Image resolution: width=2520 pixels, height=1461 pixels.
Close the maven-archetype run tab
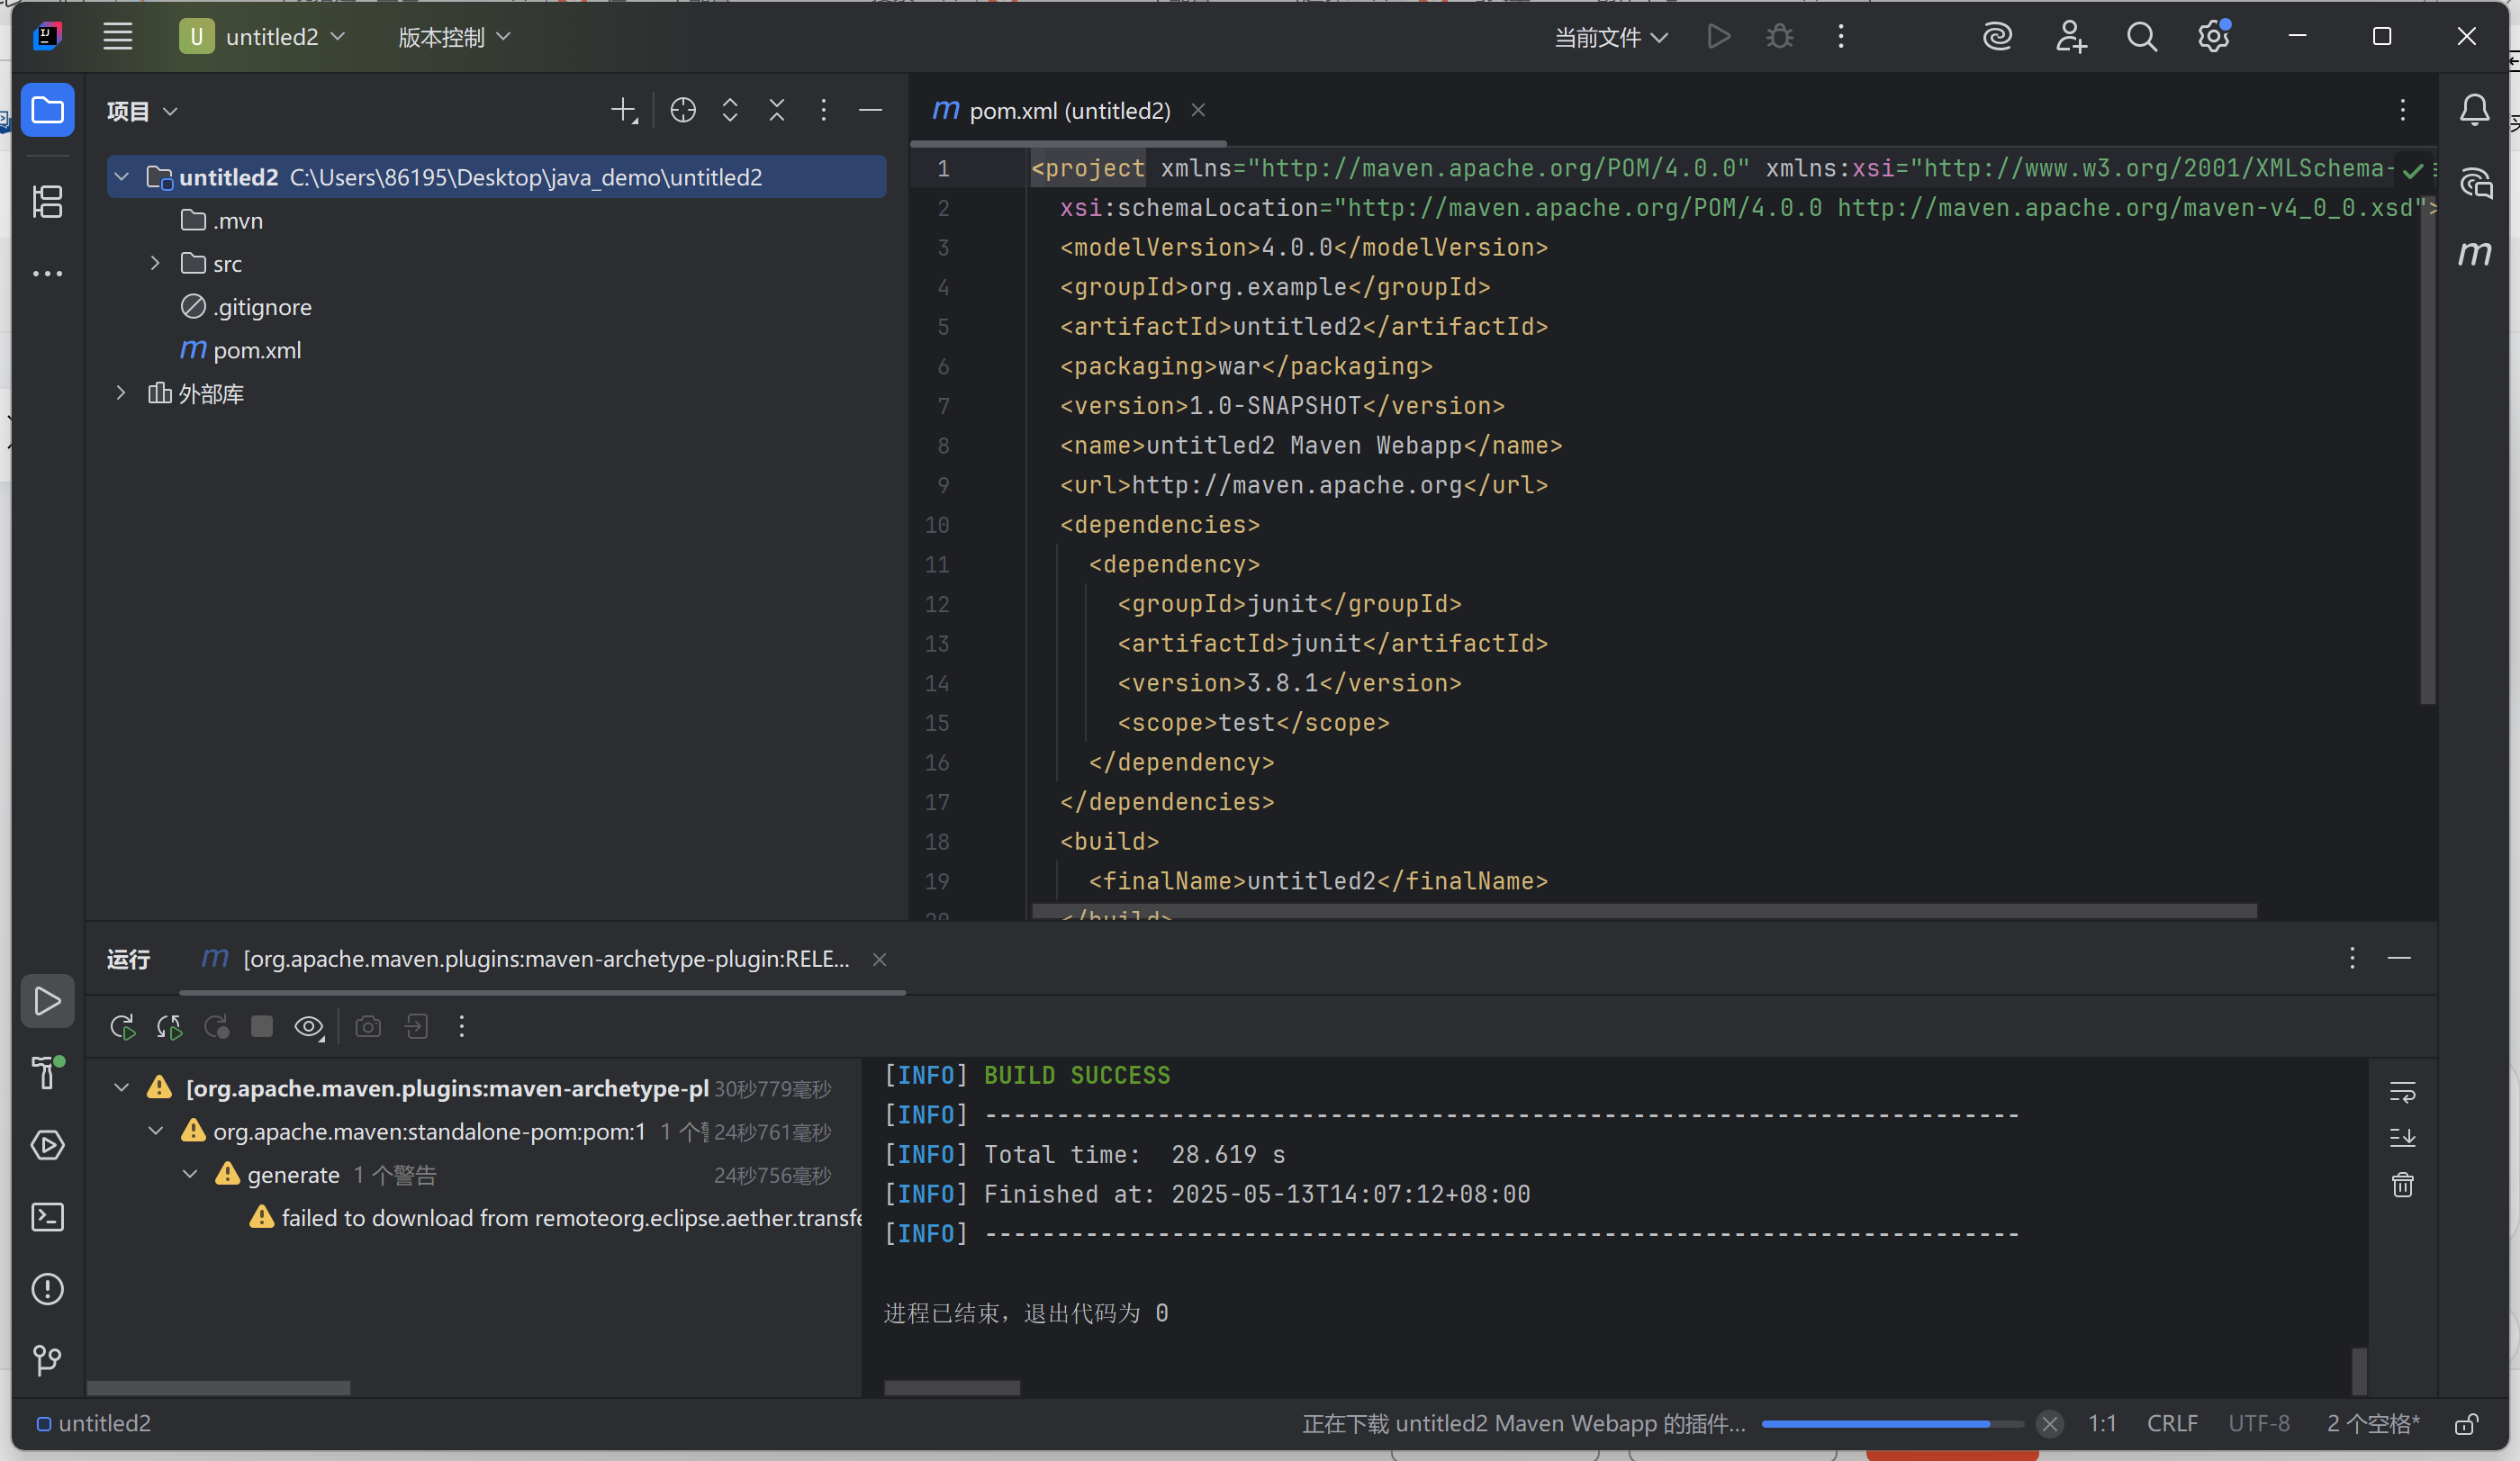[879, 959]
